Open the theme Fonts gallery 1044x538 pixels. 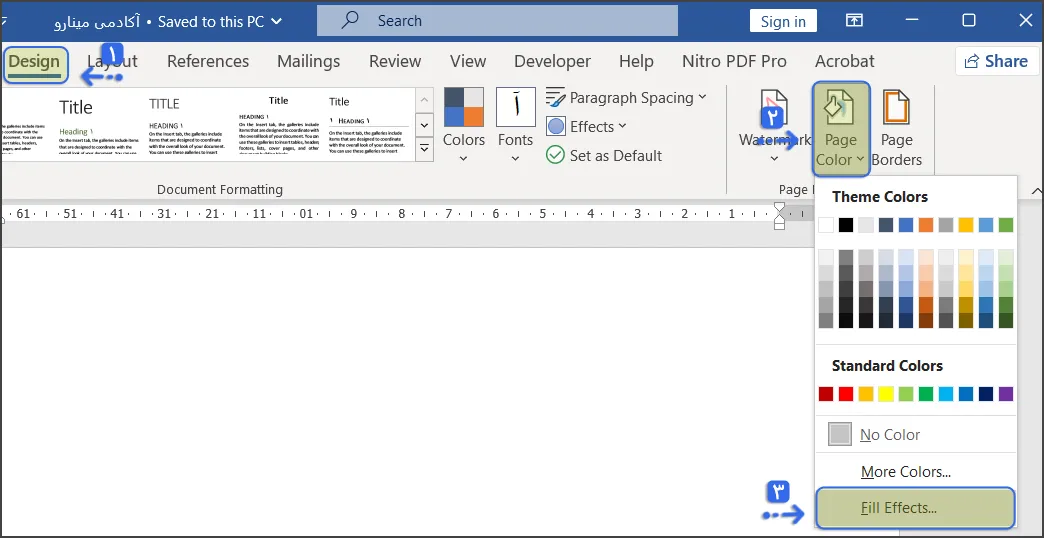tap(515, 127)
